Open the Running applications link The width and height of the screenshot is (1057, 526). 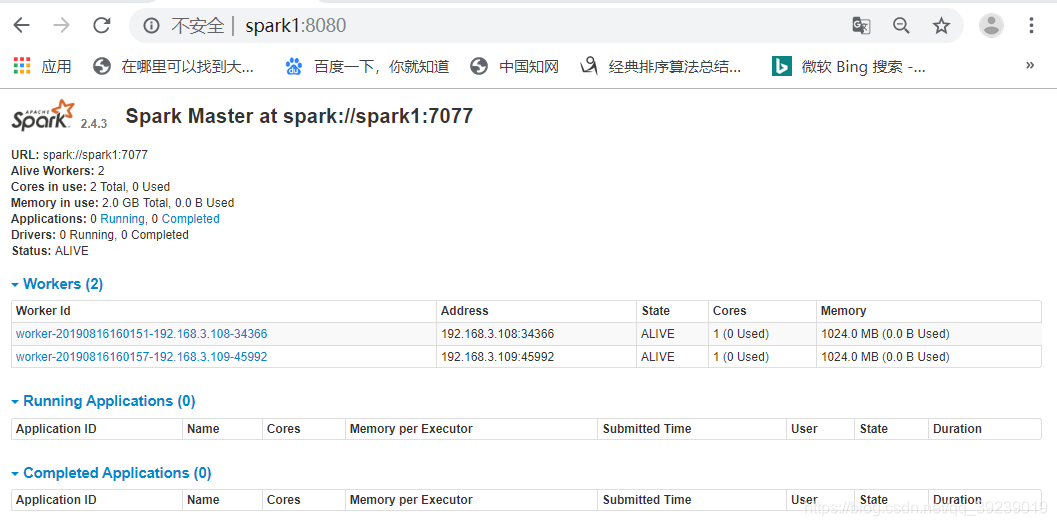click(x=122, y=218)
